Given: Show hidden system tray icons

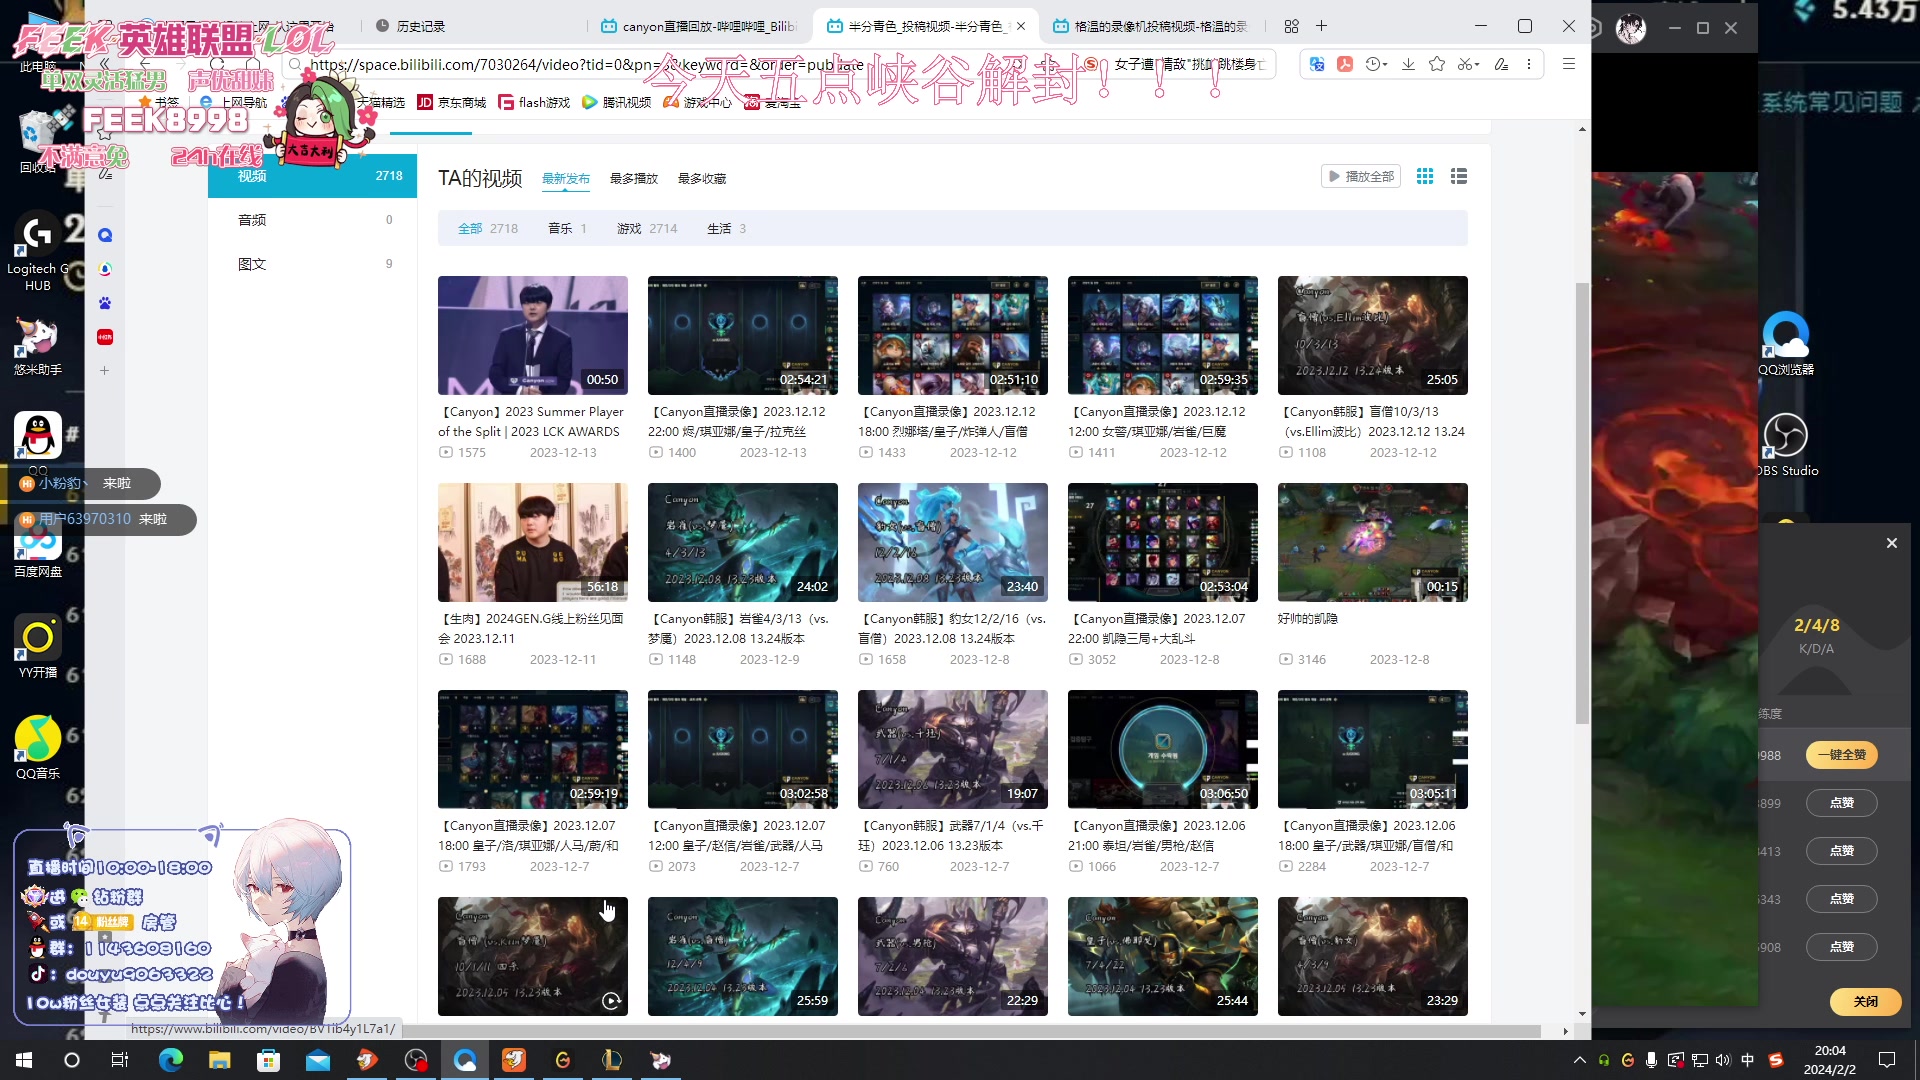Looking at the screenshot, I should pos(1579,1060).
